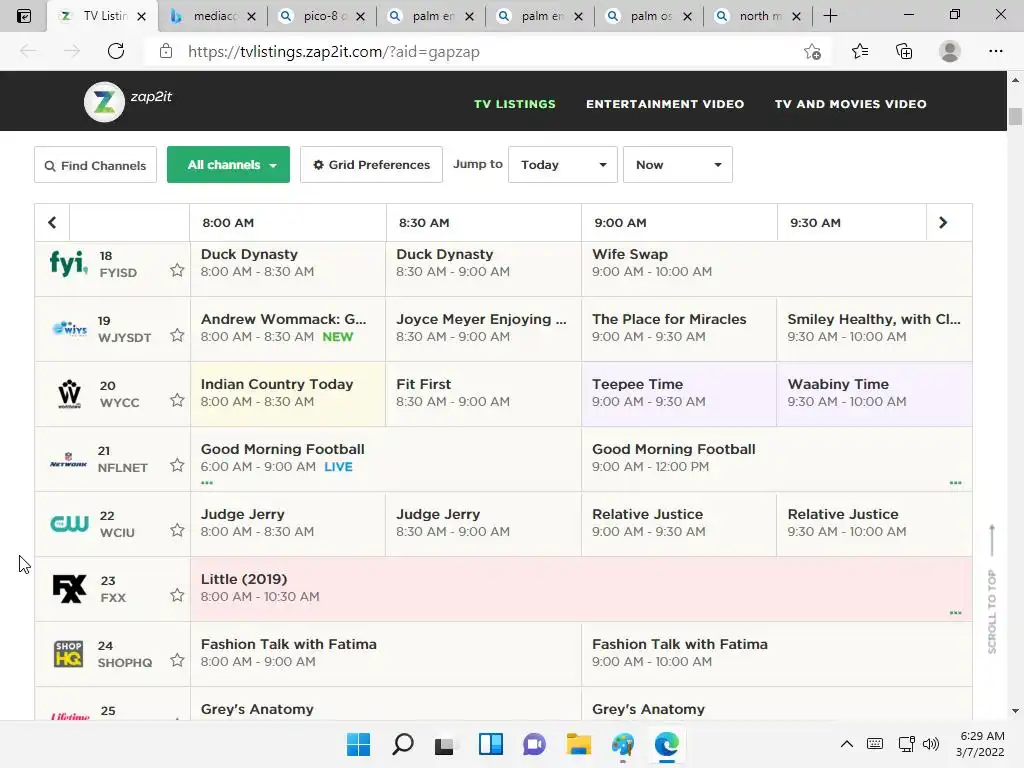
Task: Toggle favorite star for NFLNET channel
Action: tap(177, 465)
